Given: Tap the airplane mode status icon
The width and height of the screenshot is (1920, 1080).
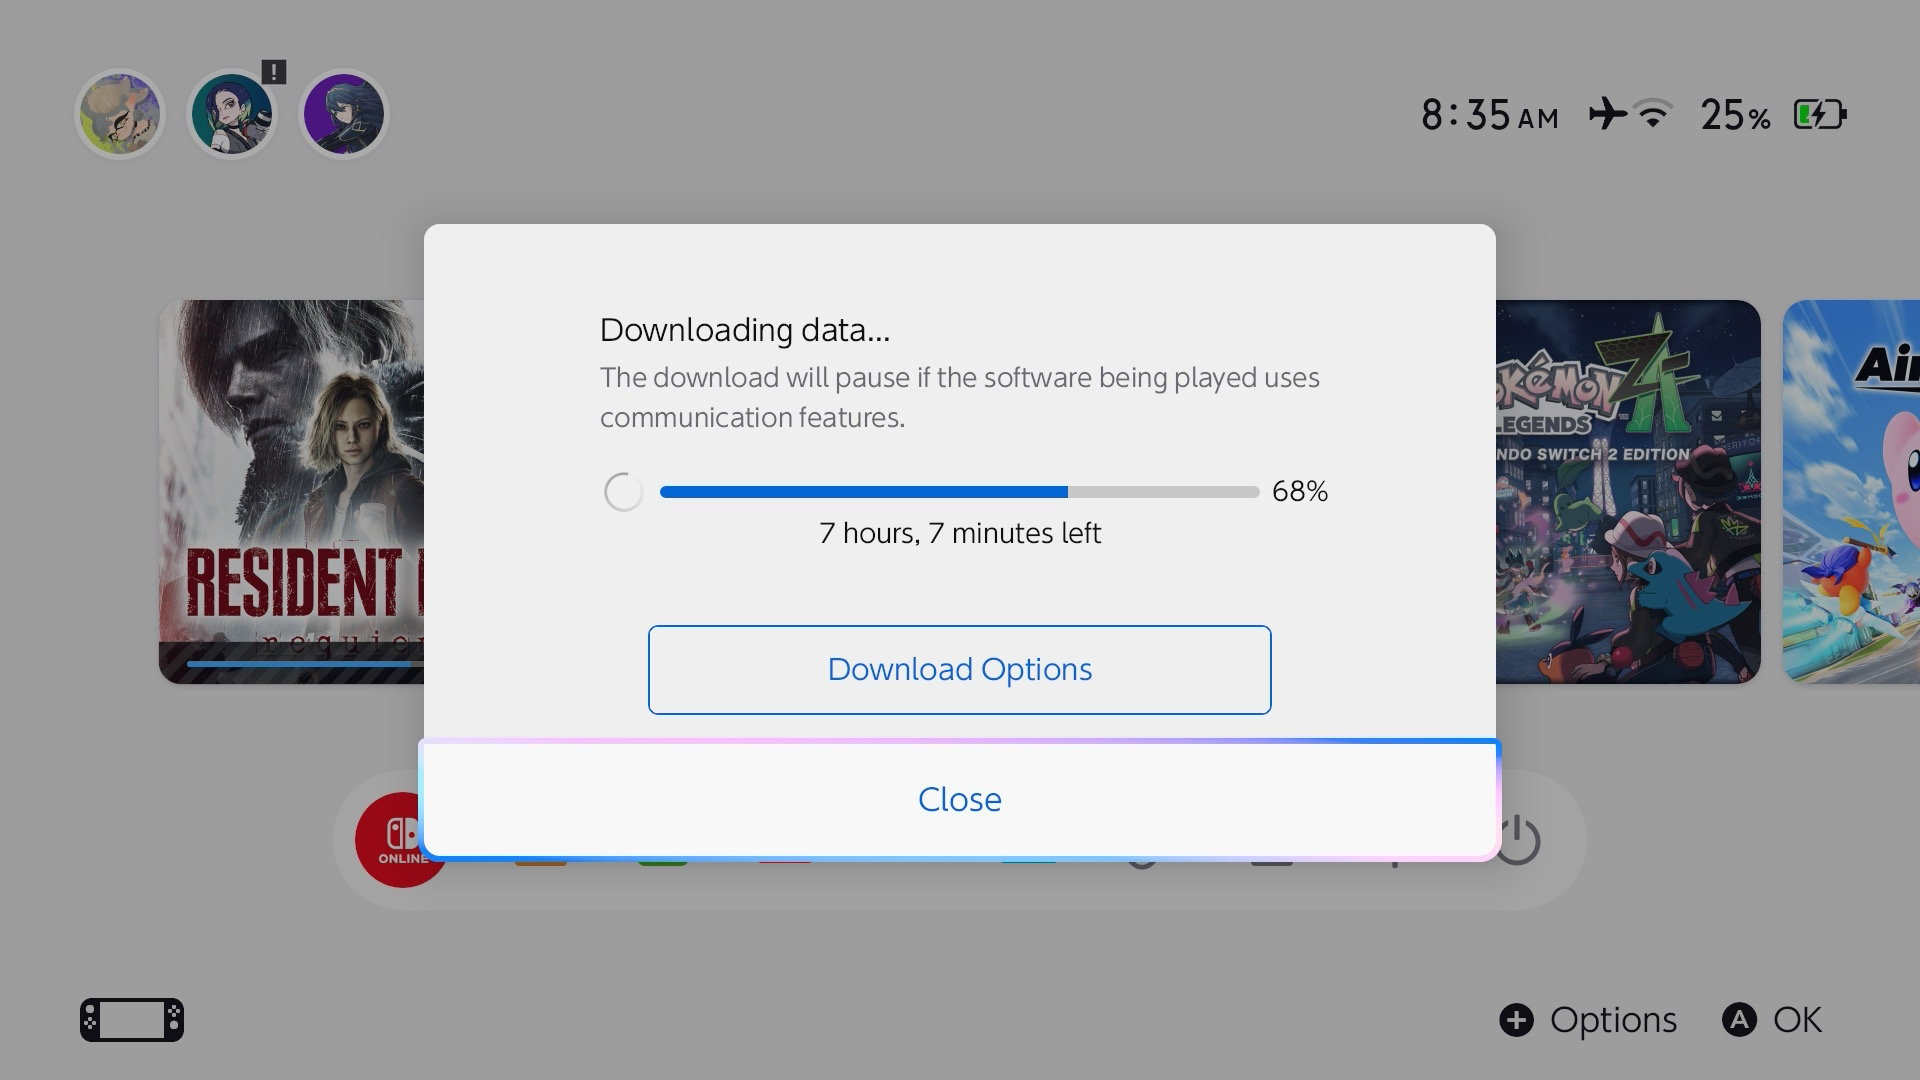Looking at the screenshot, I should (1607, 114).
